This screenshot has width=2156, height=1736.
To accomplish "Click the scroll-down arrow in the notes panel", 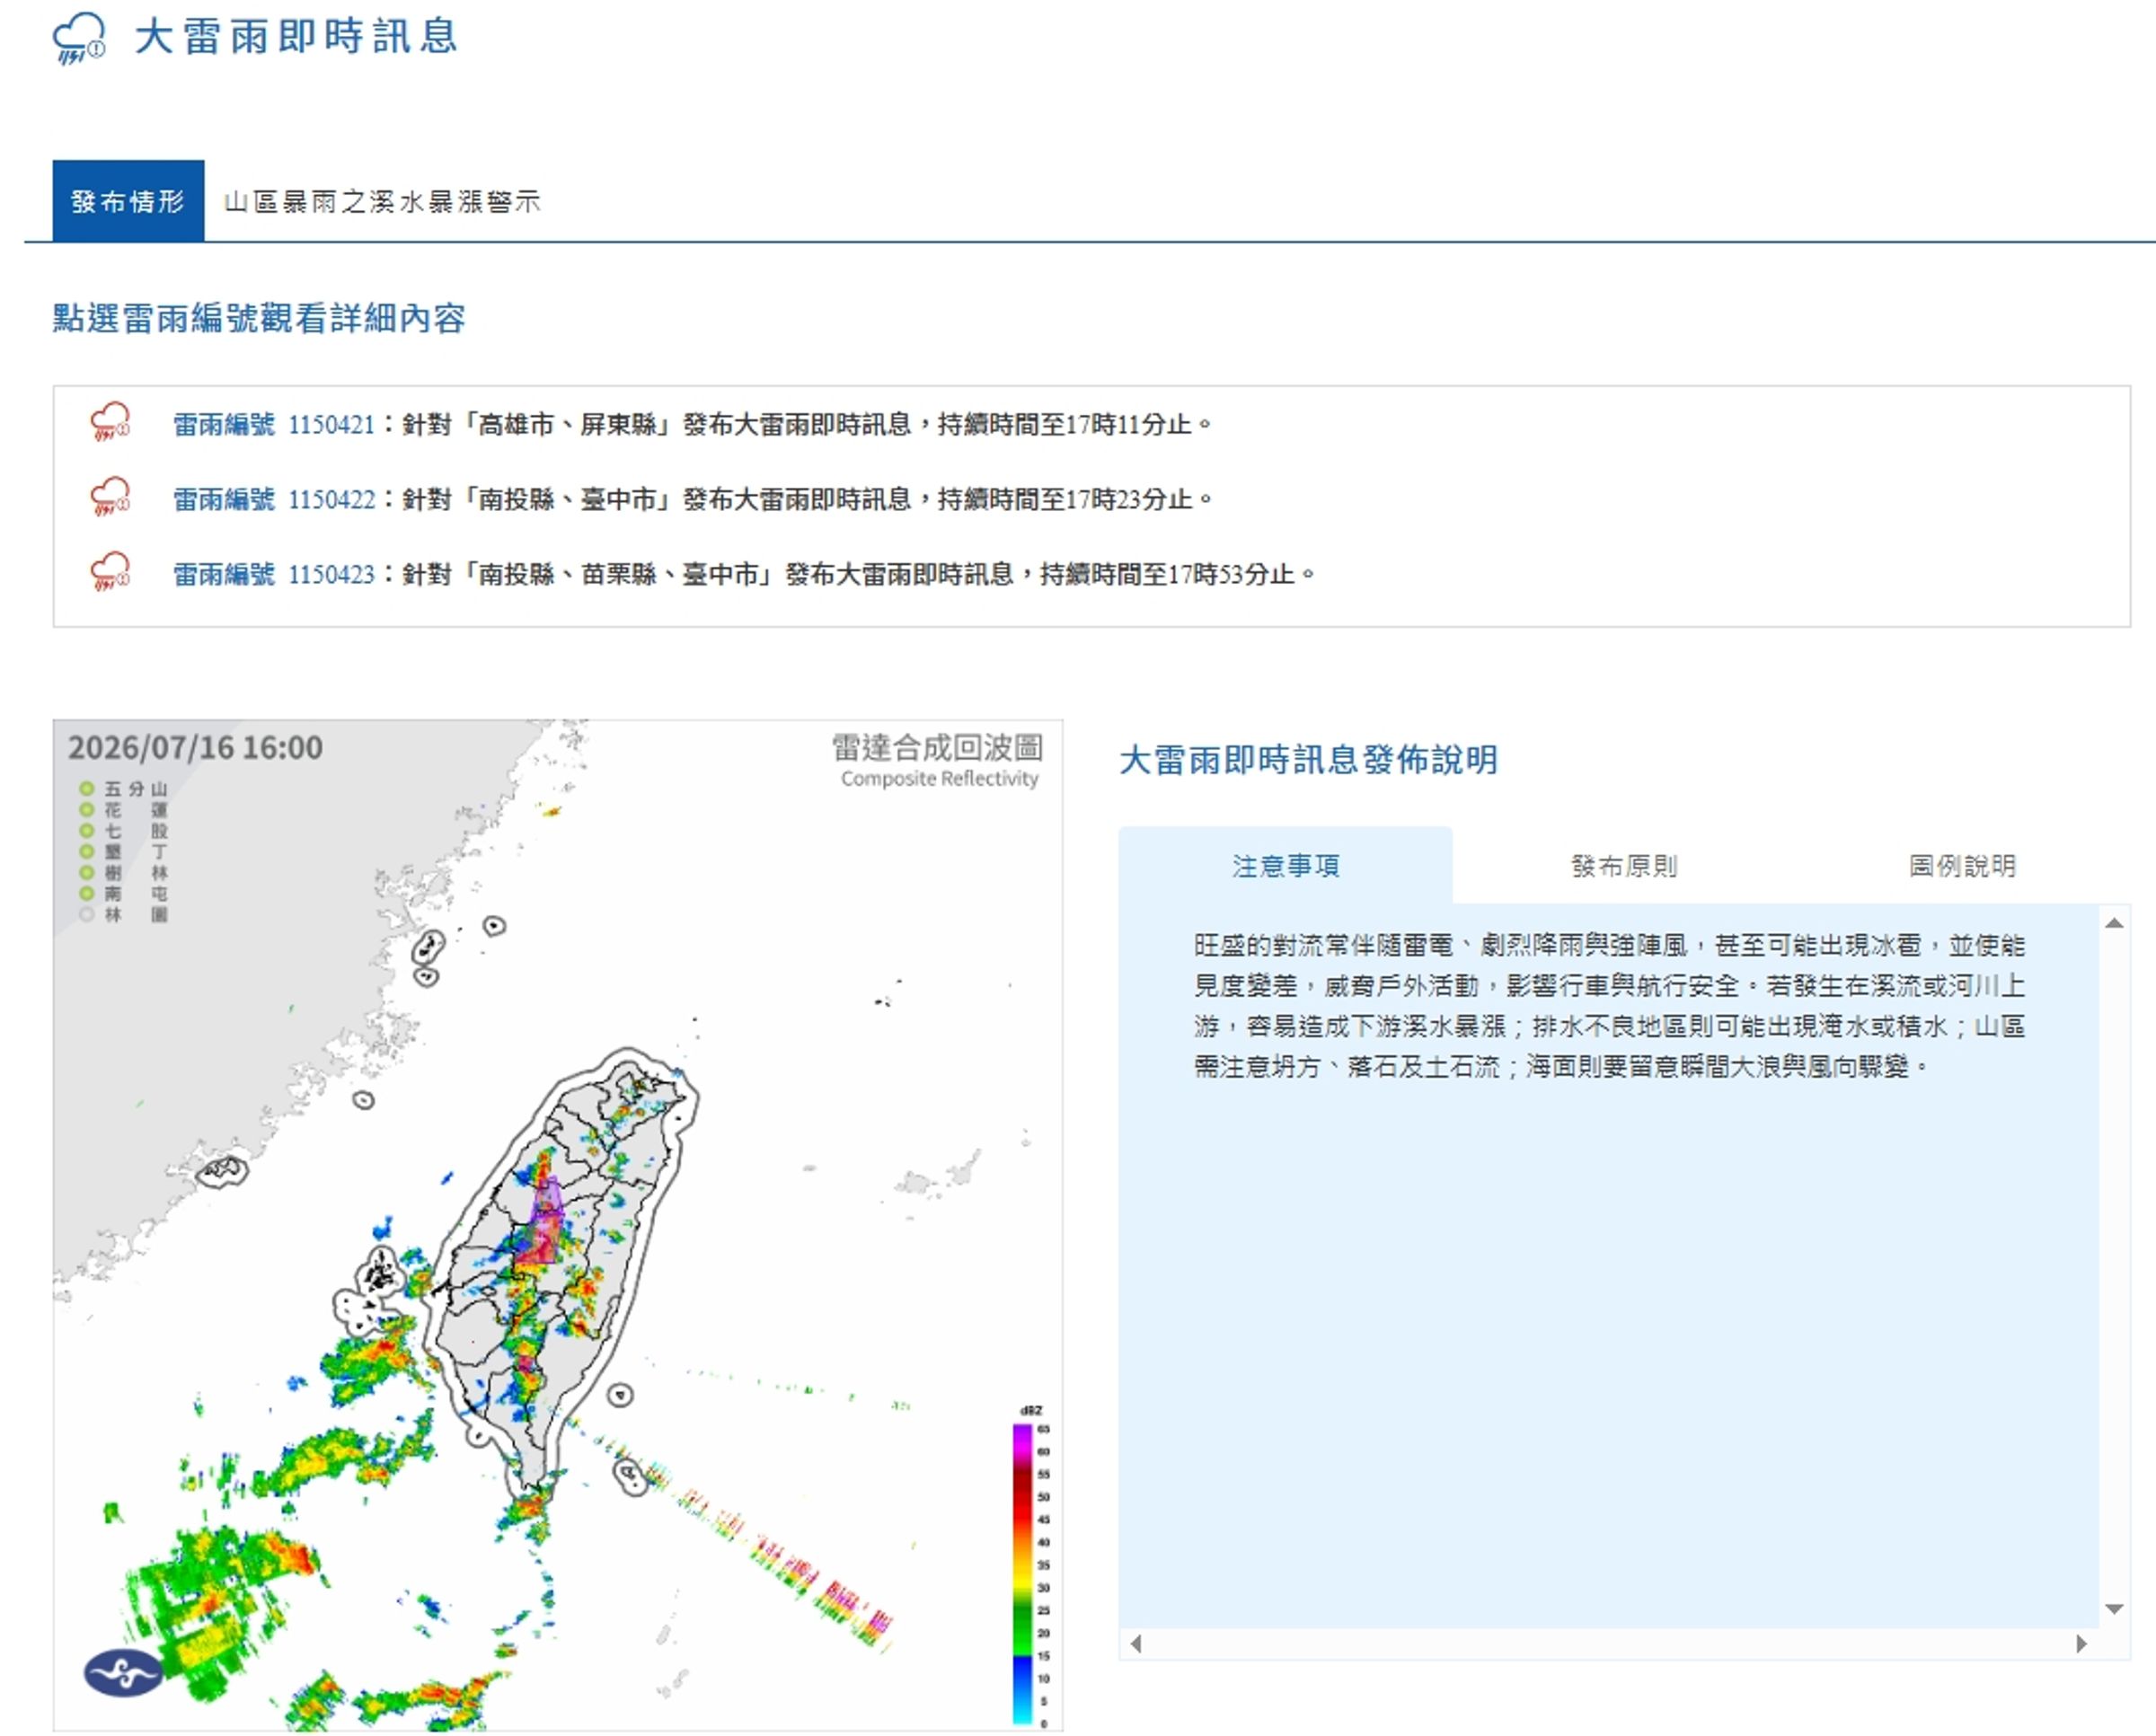I will pyautogui.click(x=2114, y=1609).
